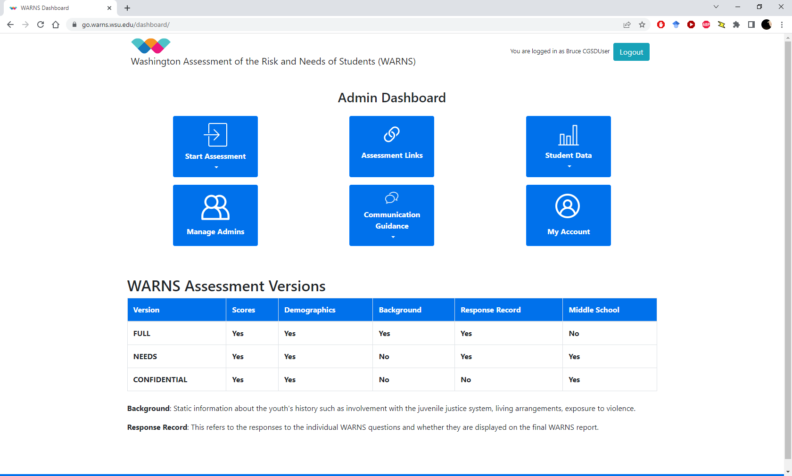Screen dimensions: 792x476
Task: Open the Assessment Links tile
Action: pos(391,146)
